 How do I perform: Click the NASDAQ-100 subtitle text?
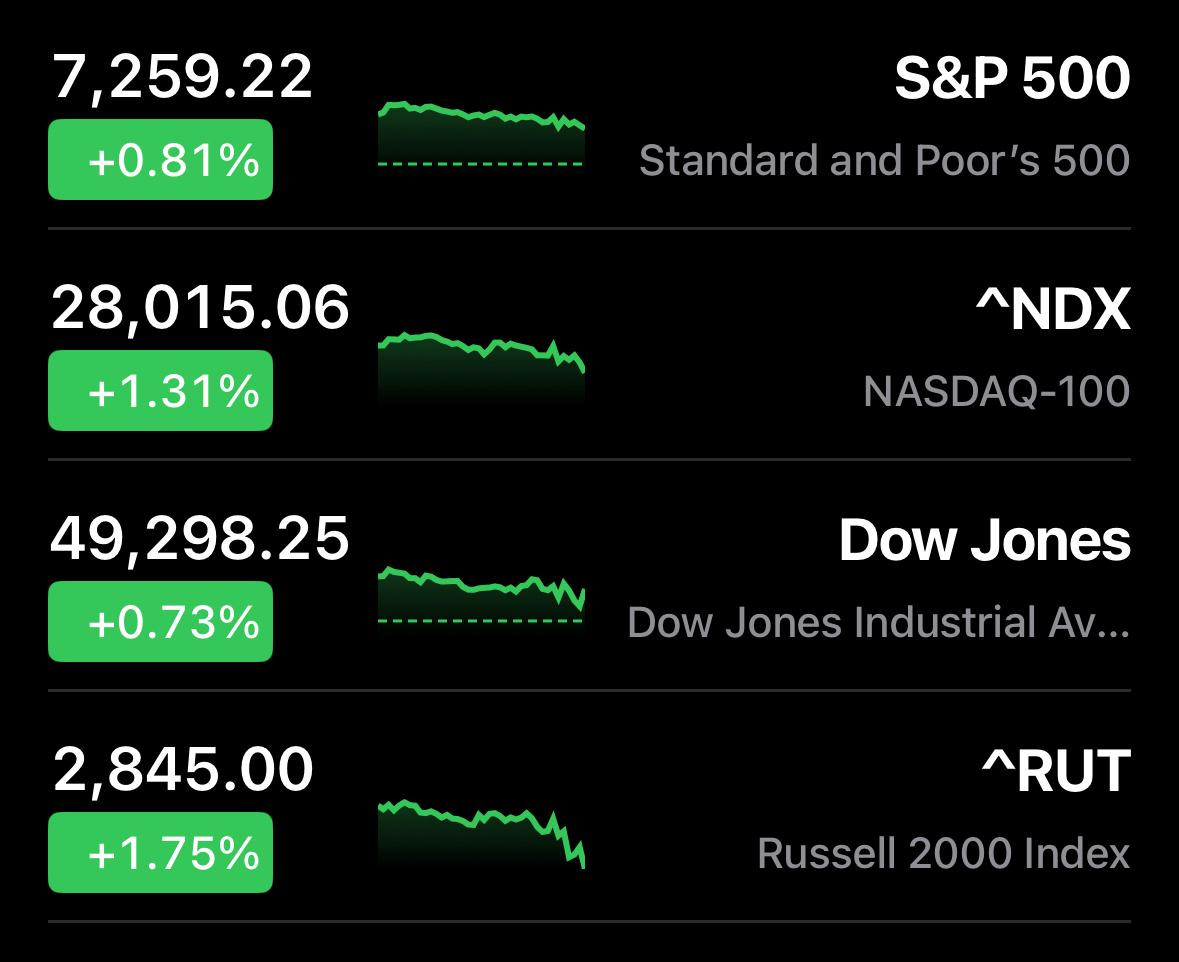click(996, 391)
